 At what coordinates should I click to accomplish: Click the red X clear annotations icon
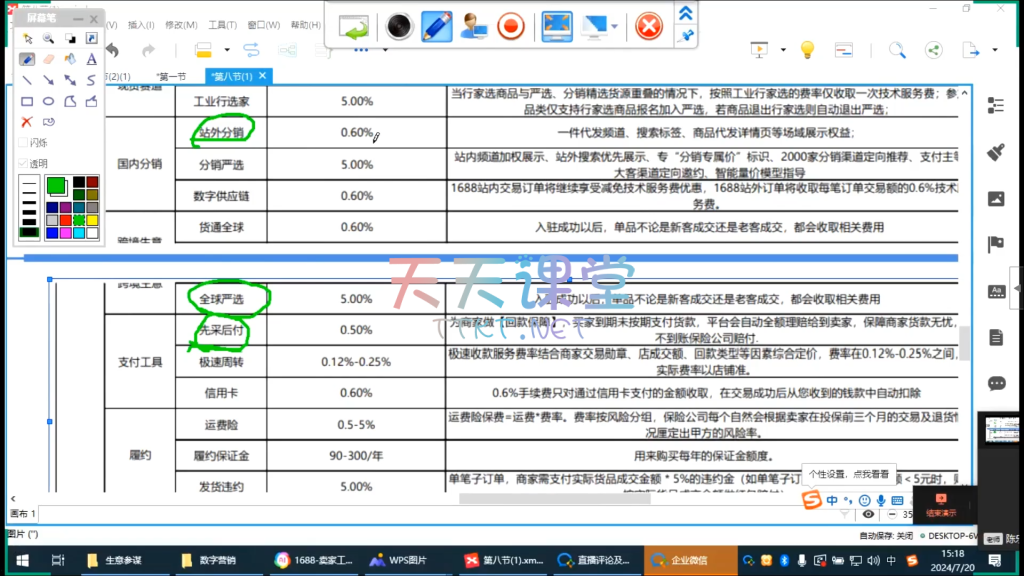pyautogui.click(x=27, y=121)
